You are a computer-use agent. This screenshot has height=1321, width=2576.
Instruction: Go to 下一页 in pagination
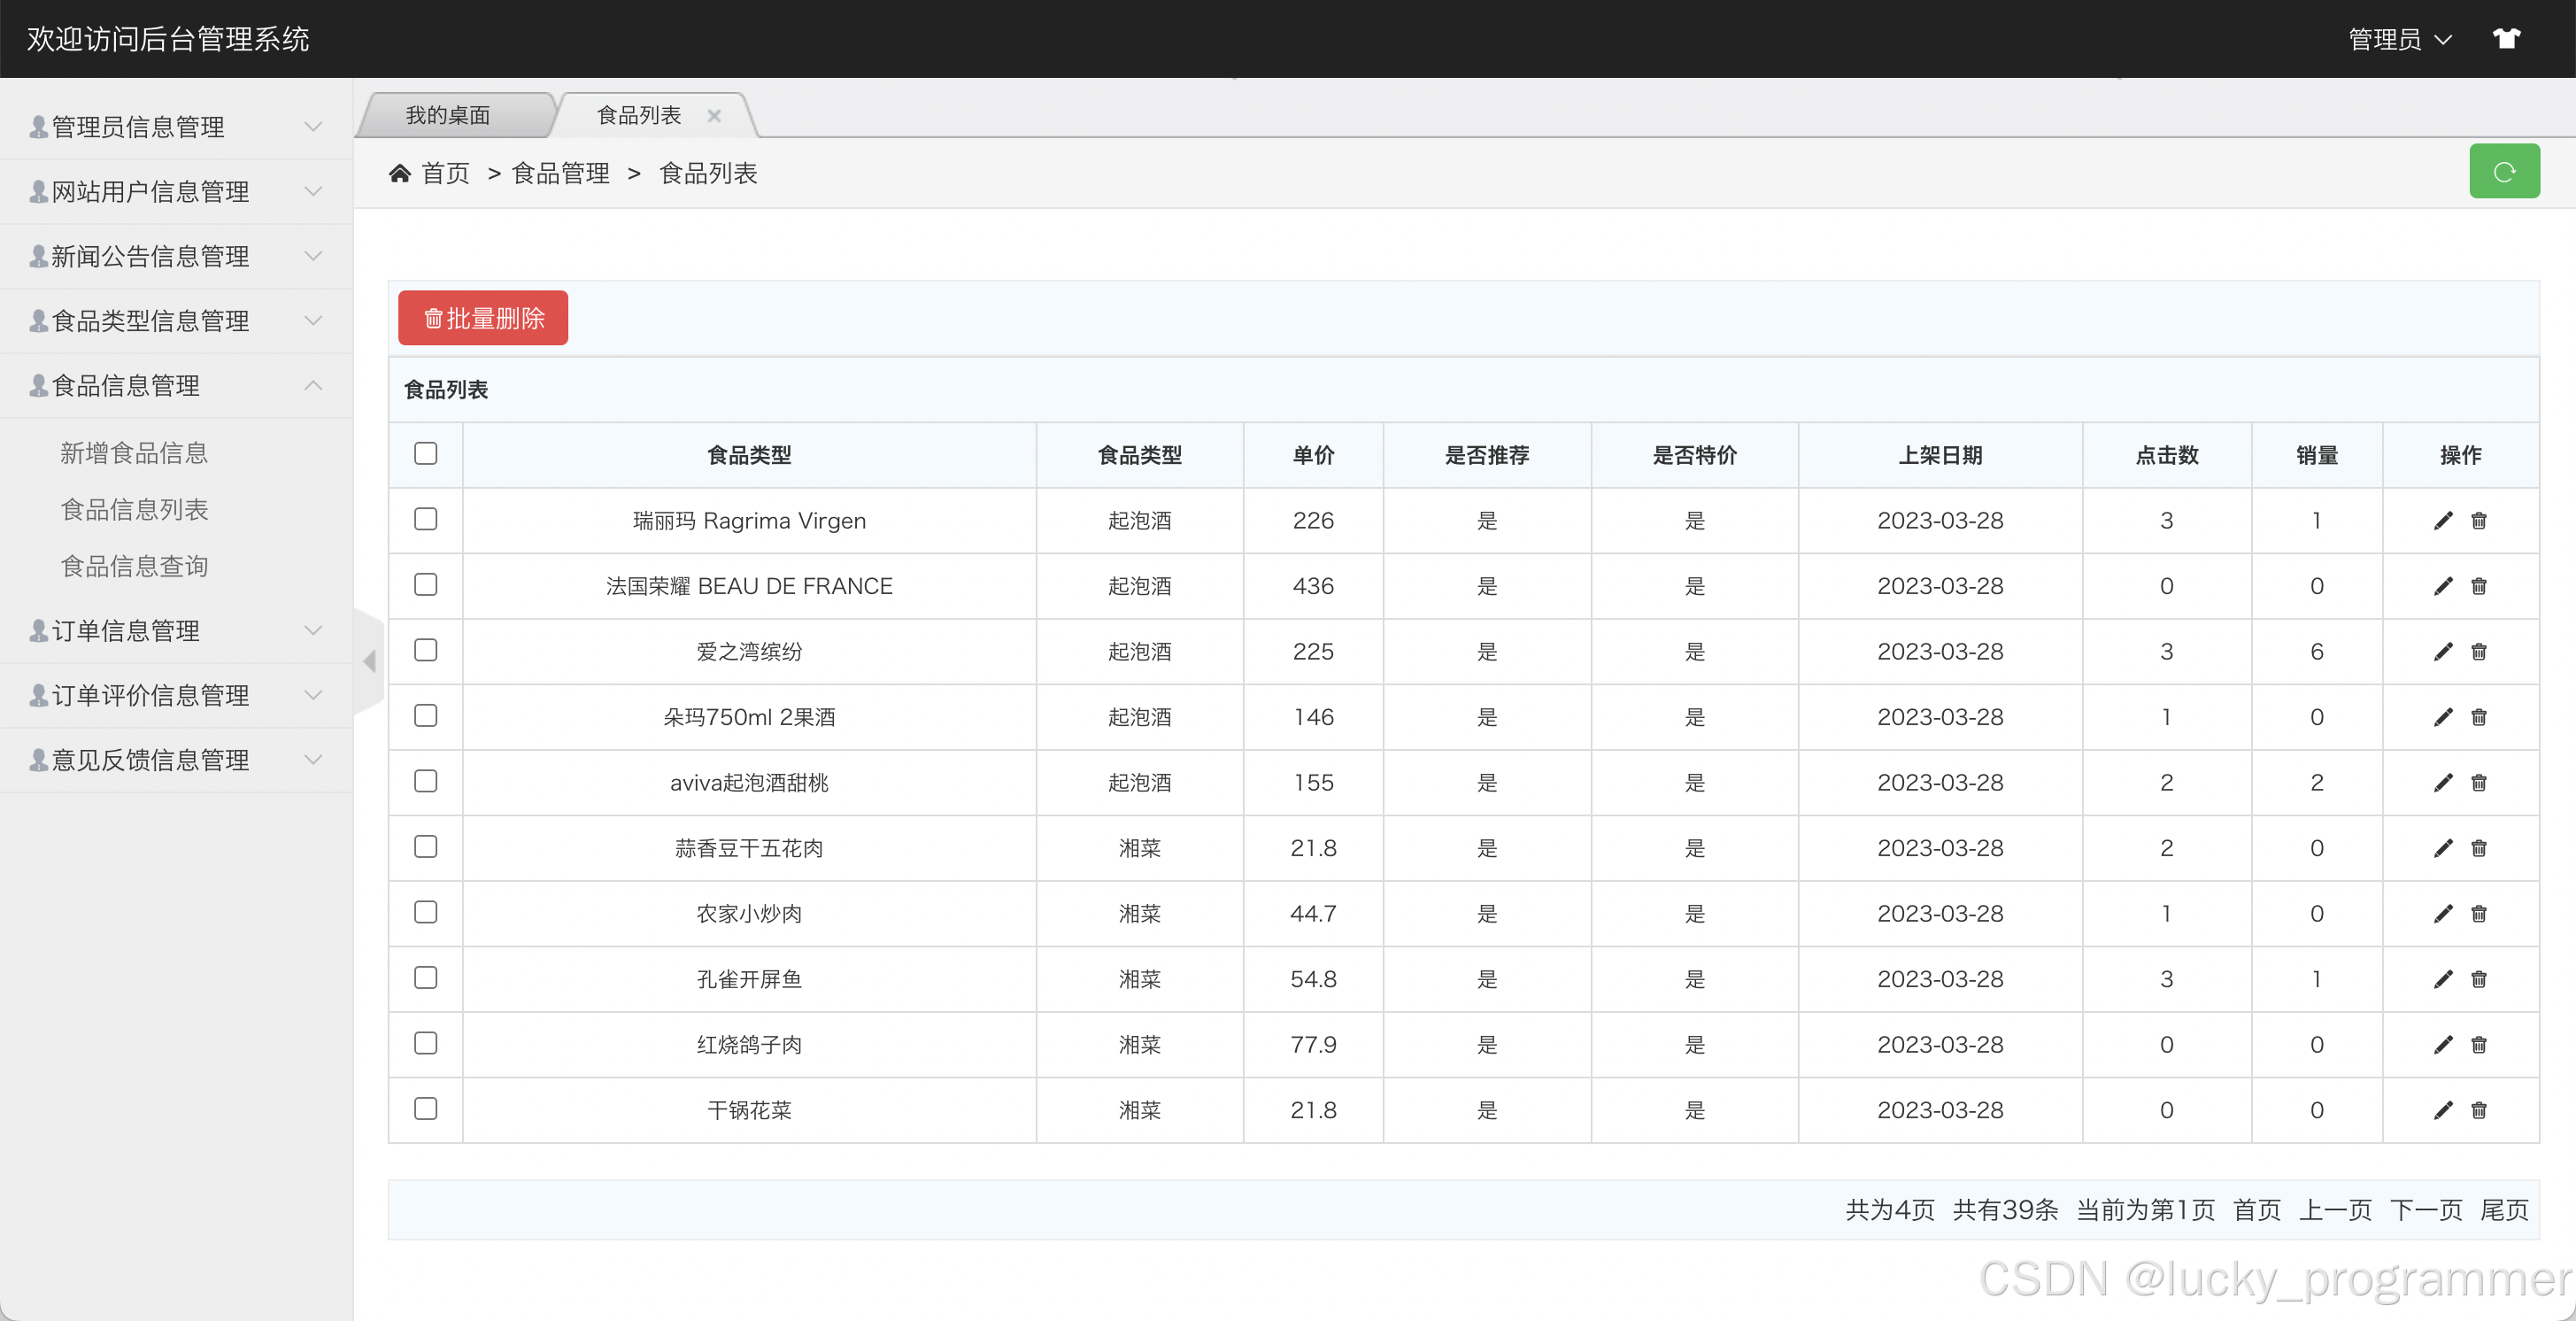2426,1210
